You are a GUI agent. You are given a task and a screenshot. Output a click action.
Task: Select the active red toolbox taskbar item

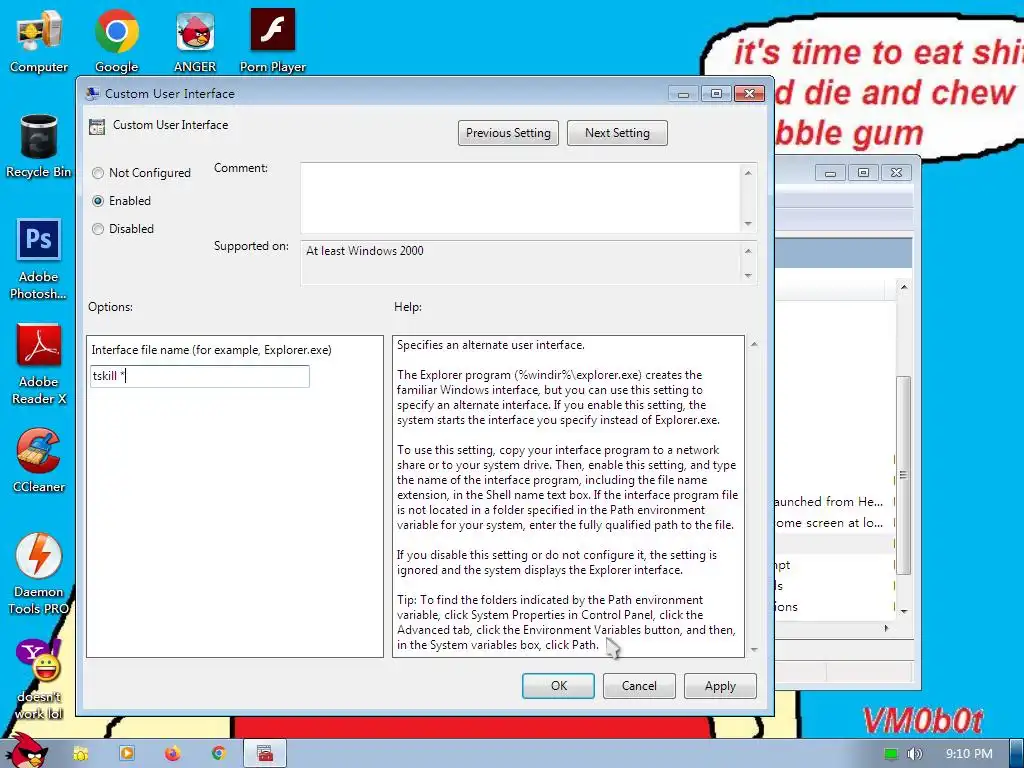[x=264, y=754]
